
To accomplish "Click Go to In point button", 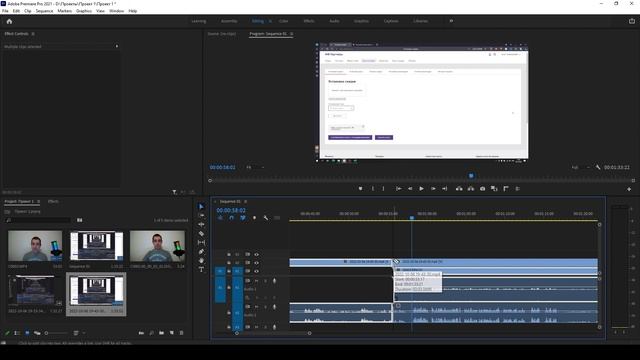I will point(398,189).
